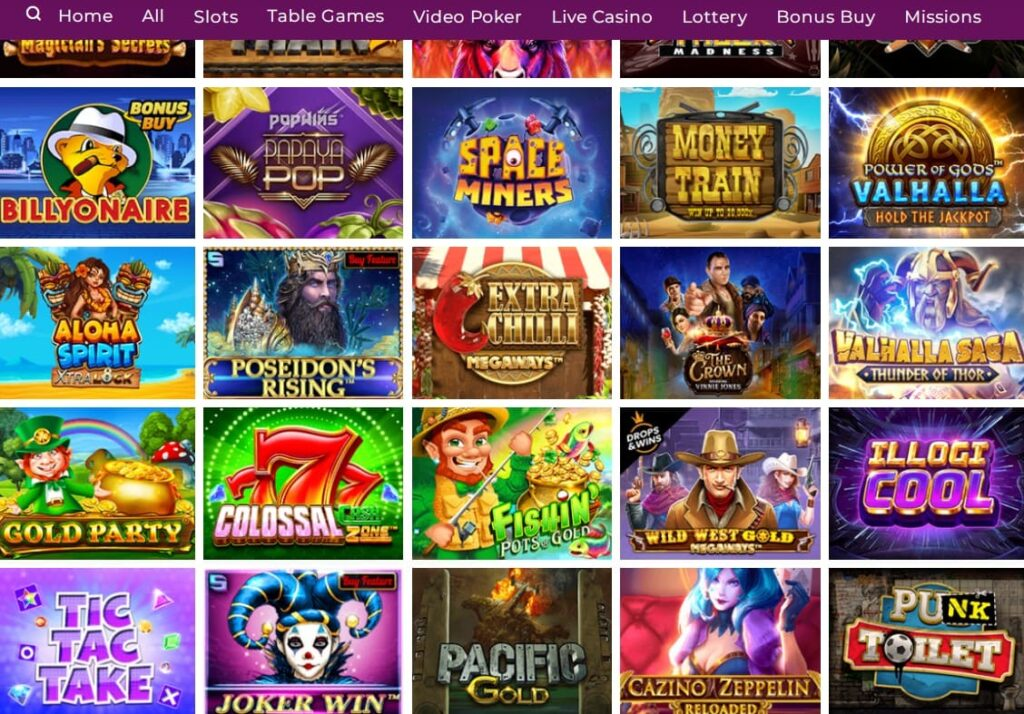Launch the Gold Party slot
The height and width of the screenshot is (714, 1024).
[x=97, y=483]
